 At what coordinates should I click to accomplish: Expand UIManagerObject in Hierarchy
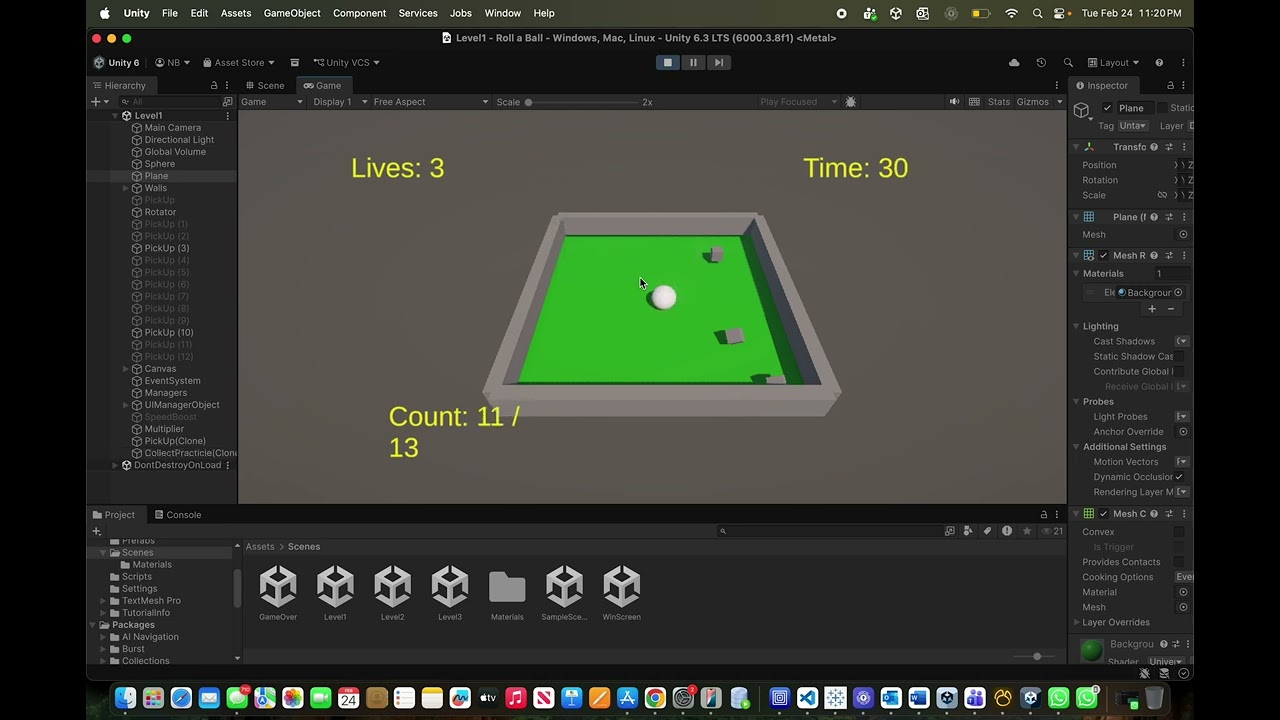click(125, 405)
